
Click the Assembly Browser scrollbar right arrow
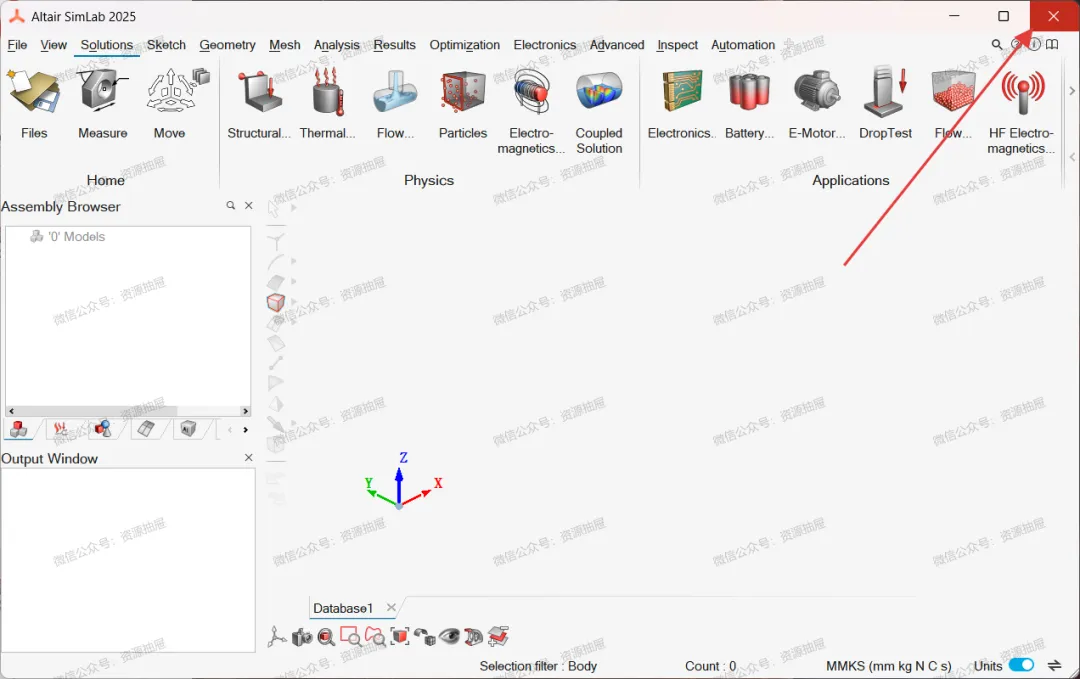pos(245,410)
